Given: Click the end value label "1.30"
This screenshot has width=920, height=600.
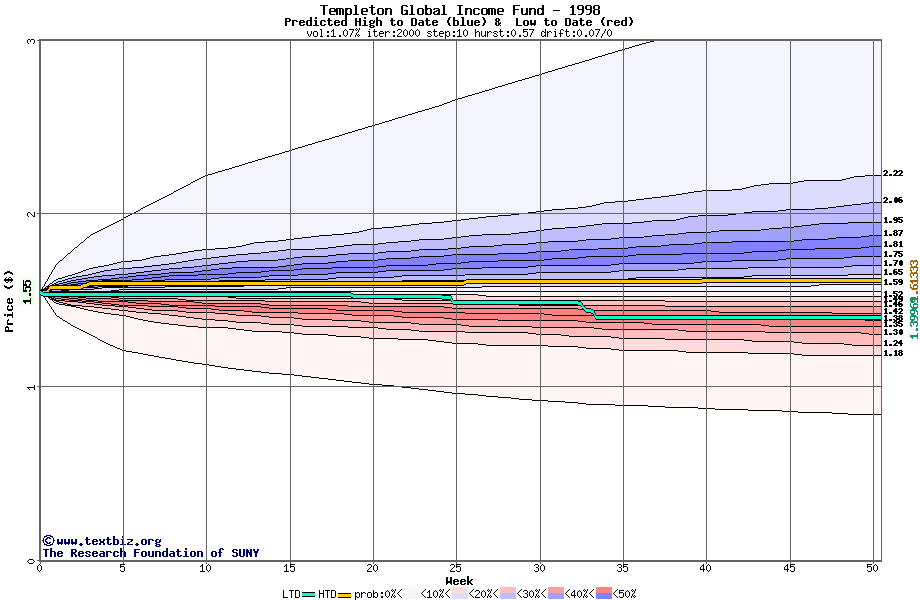Looking at the screenshot, I should click(893, 333).
